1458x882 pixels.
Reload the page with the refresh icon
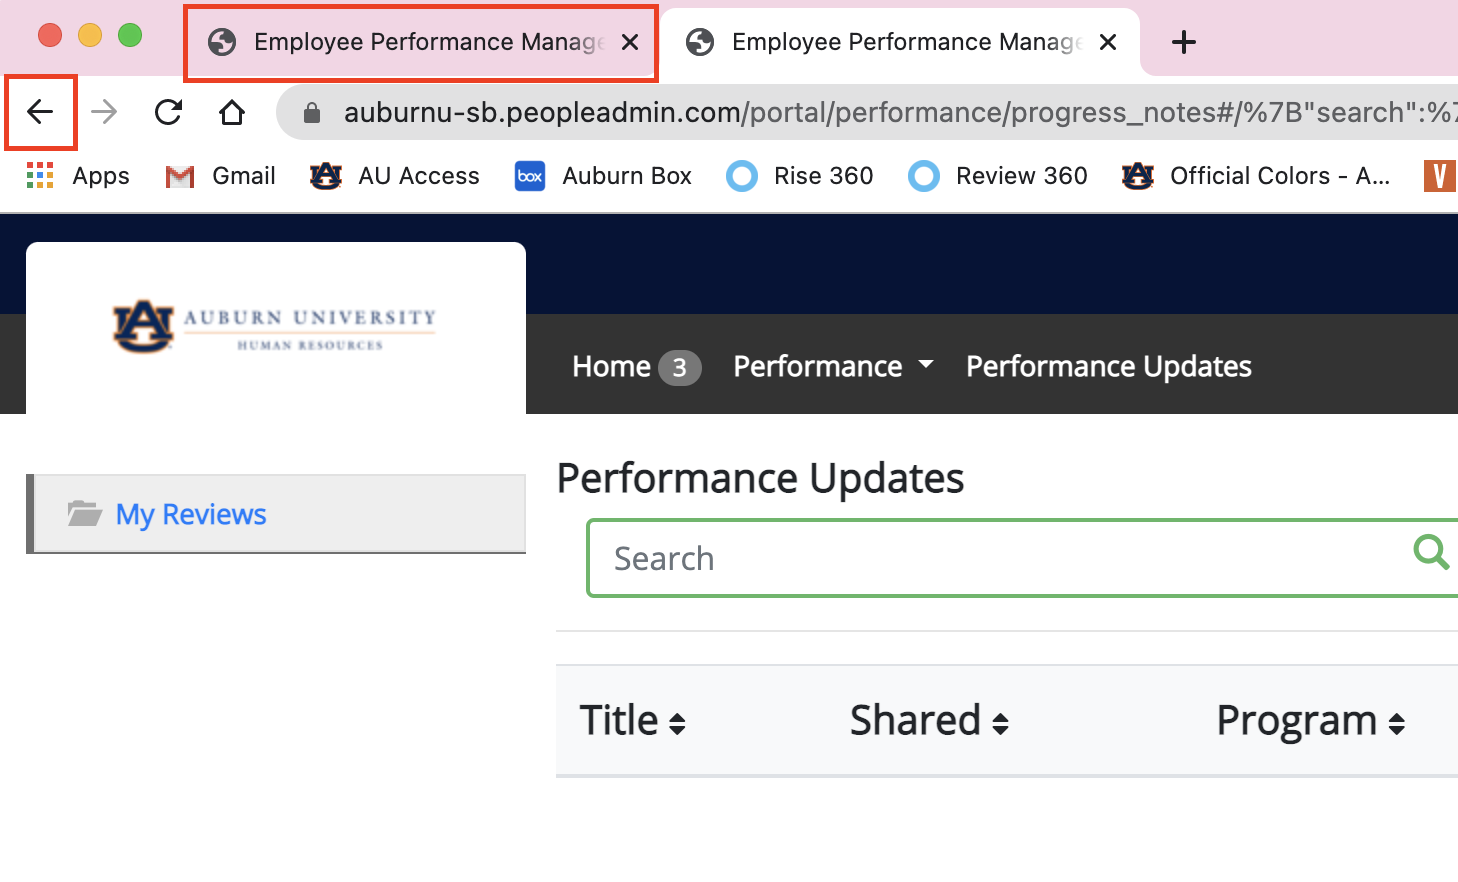pyautogui.click(x=168, y=112)
